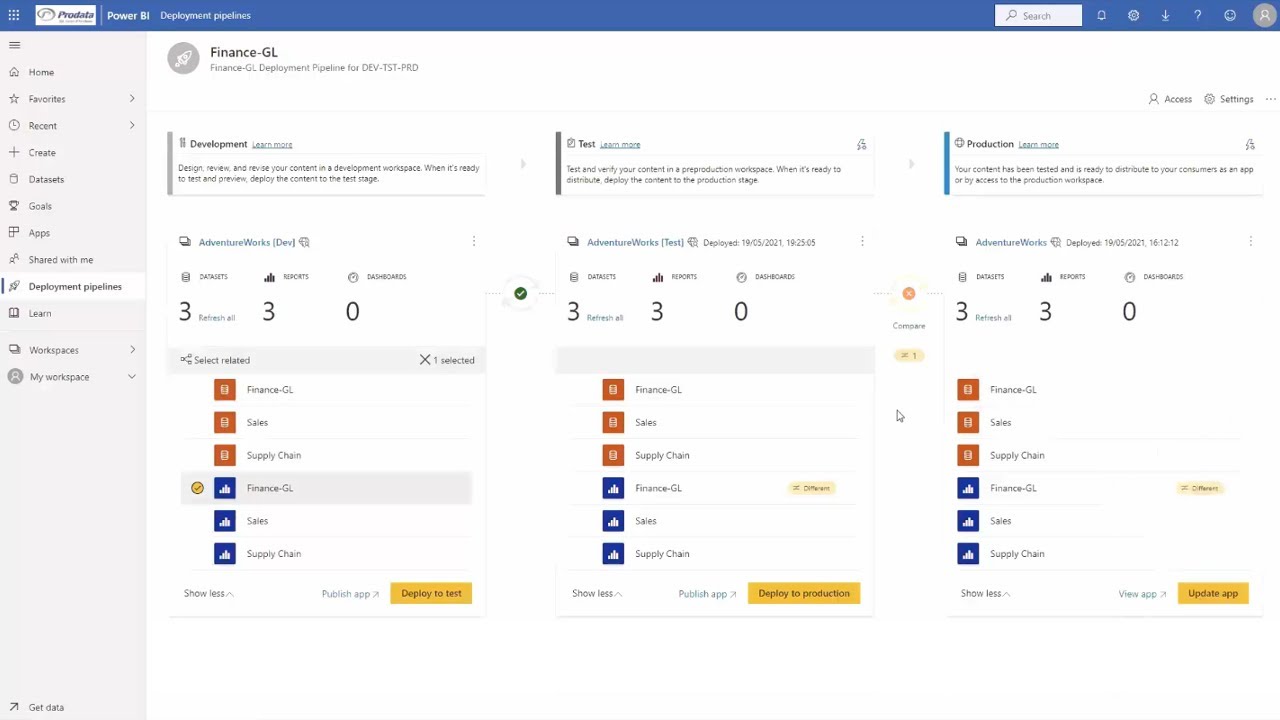Open pipeline Settings
The height and width of the screenshot is (720, 1280).
pos(1229,99)
